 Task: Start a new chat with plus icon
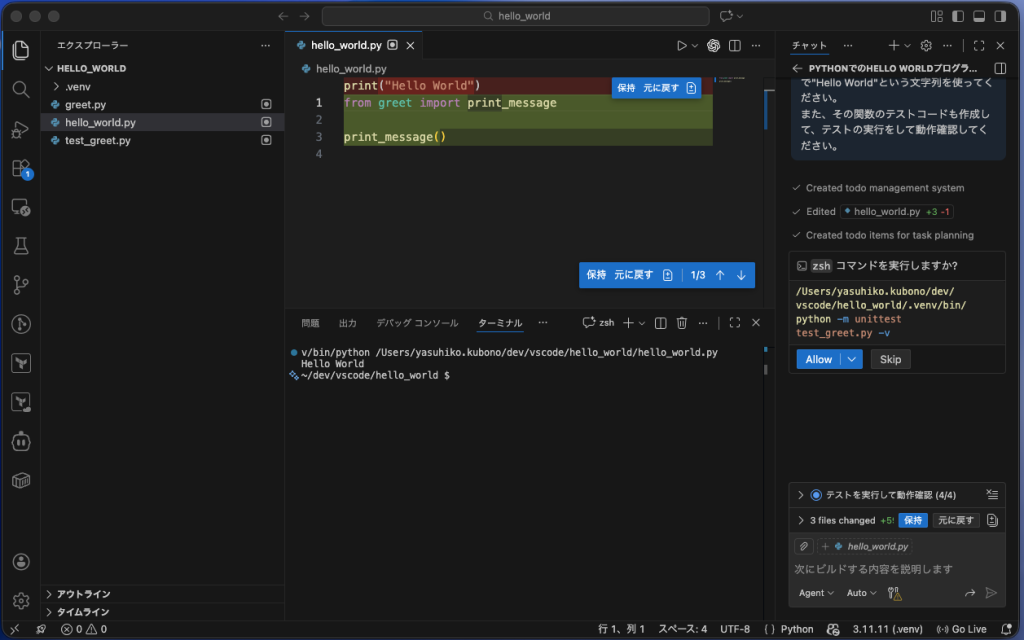[x=893, y=45]
